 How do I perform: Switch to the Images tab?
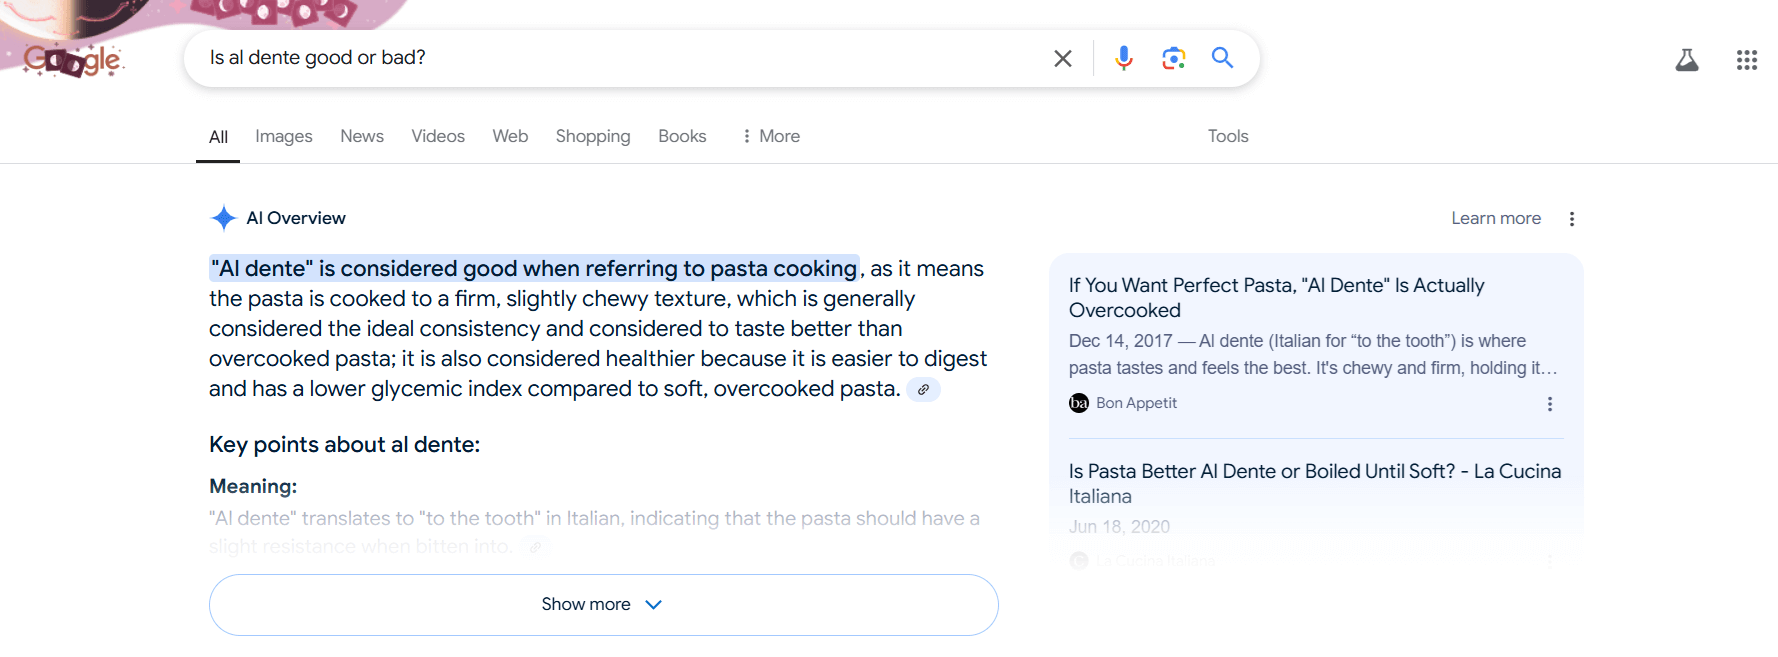(x=283, y=136)
